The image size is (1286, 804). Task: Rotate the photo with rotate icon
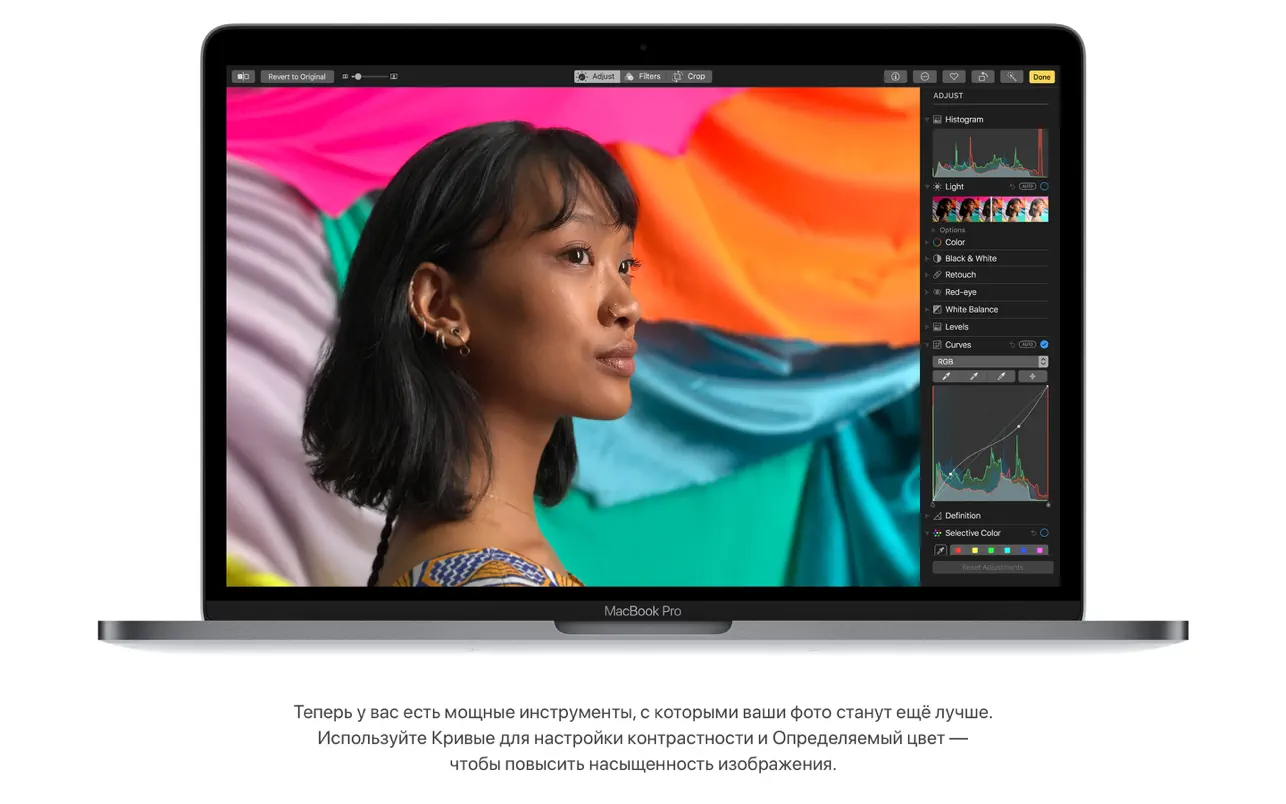pos(983,76)
